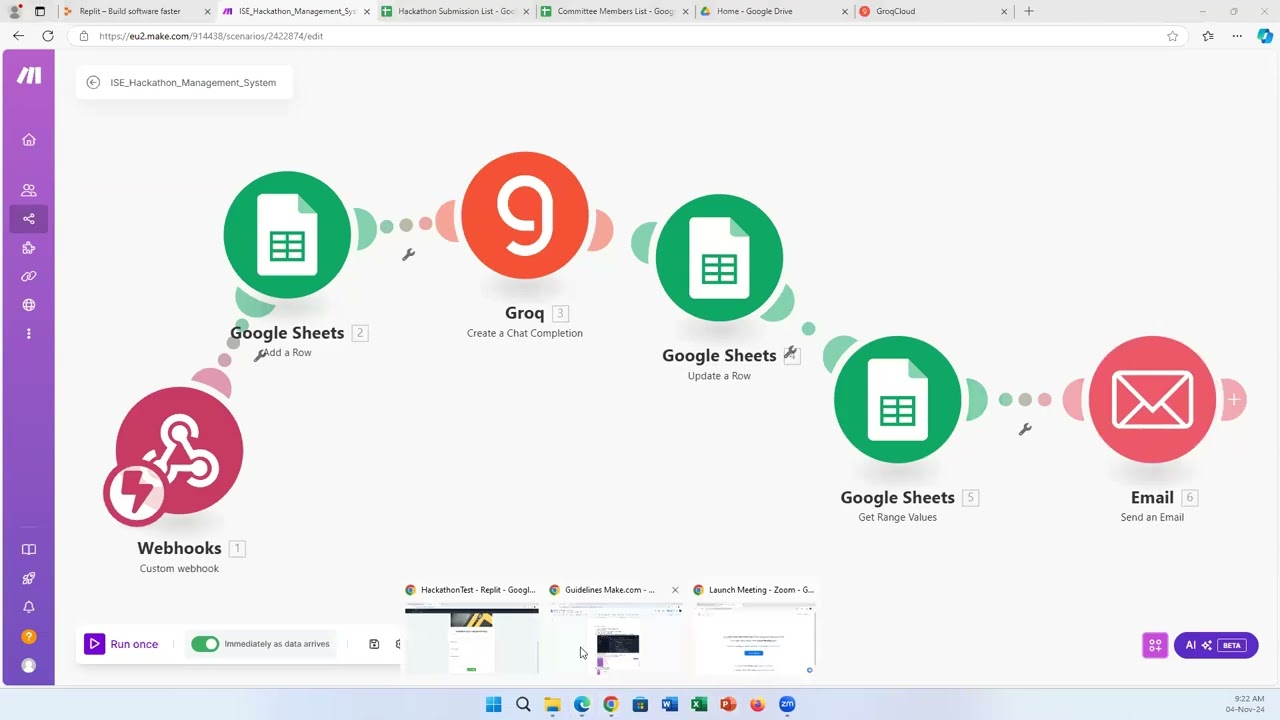The width and height of the screenshot is (1280, 720).
Task: Open Scenarios share icon in sidebar
Action: click(29, 219)
